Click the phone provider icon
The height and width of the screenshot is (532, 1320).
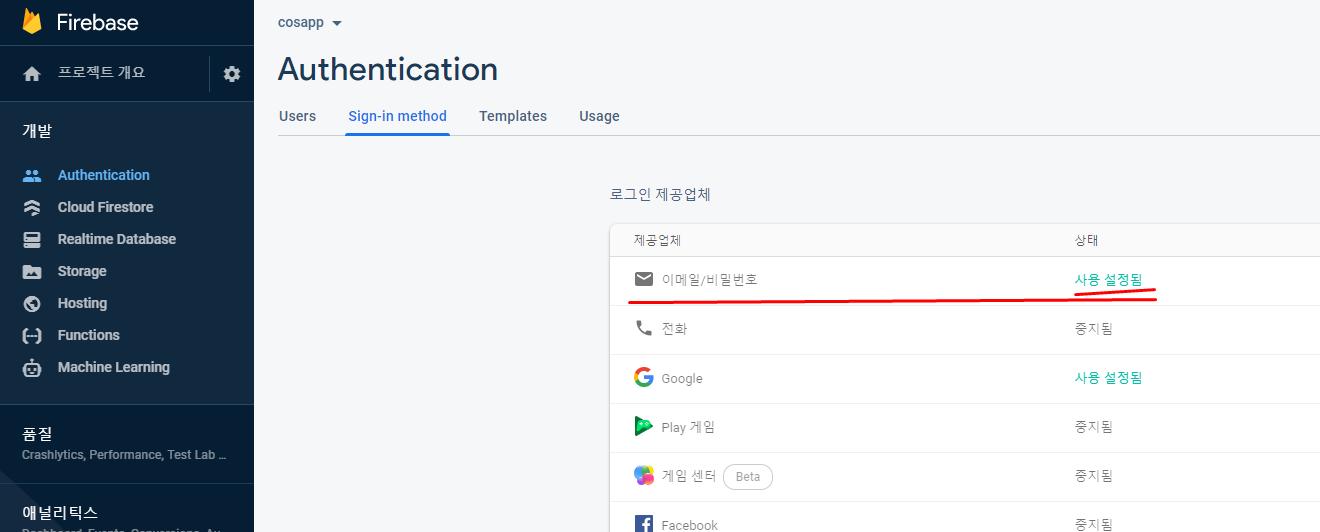pyautogui.click(x=644, y=328)
